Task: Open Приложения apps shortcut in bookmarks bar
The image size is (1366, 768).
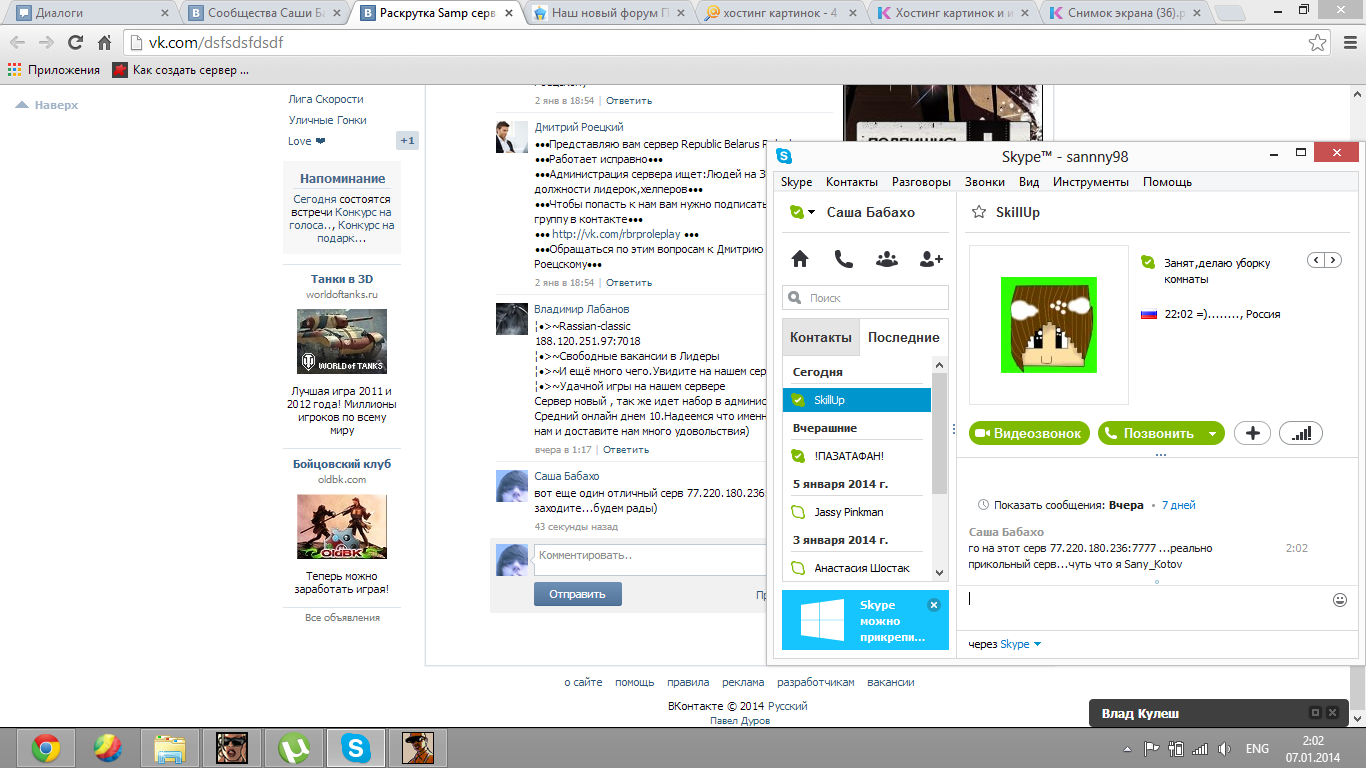Action: tap(54, 70)
